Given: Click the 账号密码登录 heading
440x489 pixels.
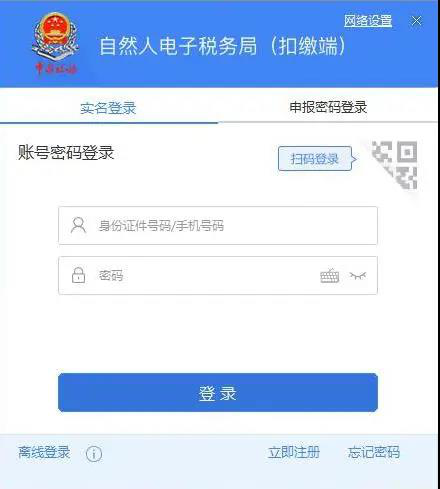Looking at the screenshot, I should [x=66, y=153].
